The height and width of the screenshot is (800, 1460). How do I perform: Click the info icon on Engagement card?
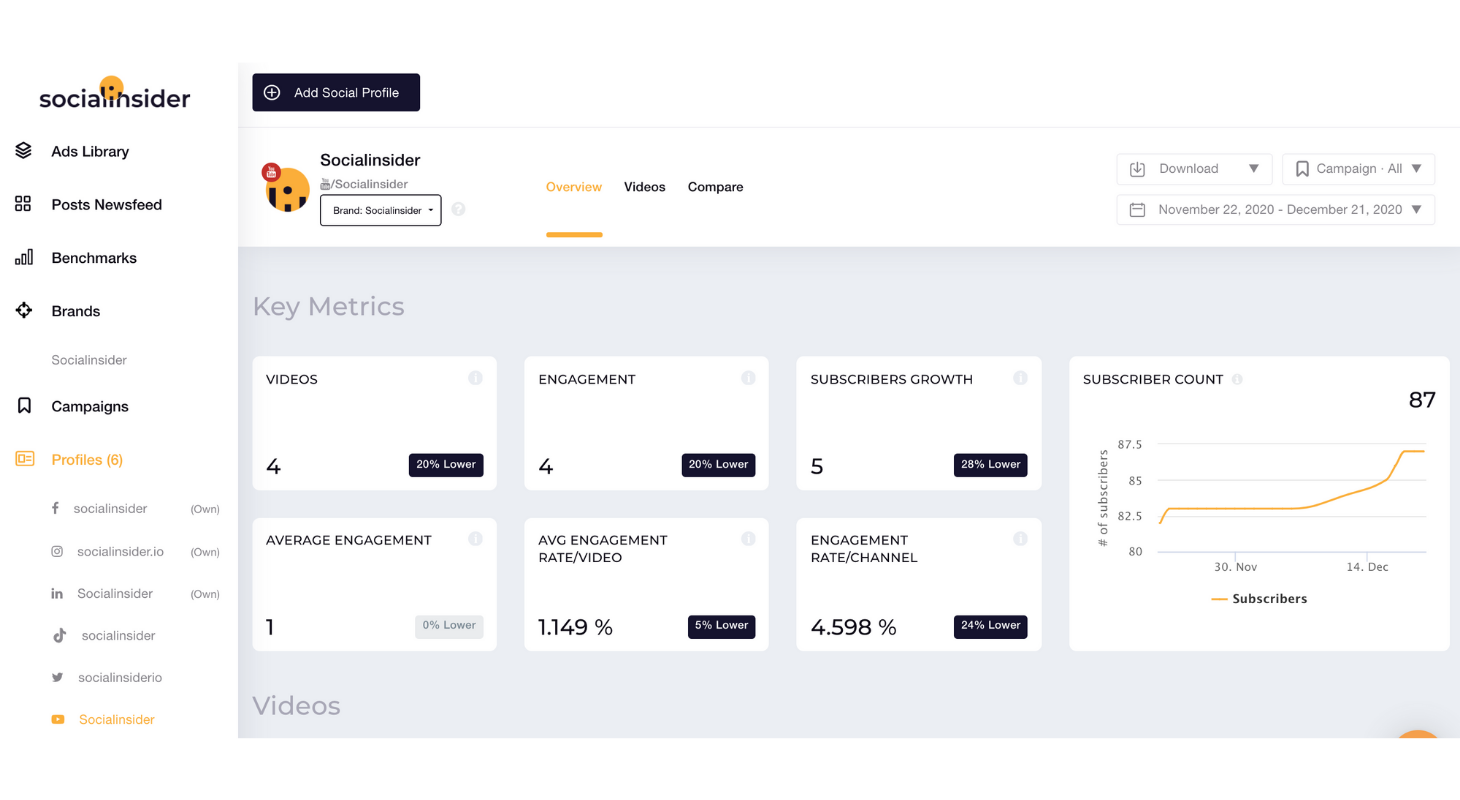click(748, 378)
